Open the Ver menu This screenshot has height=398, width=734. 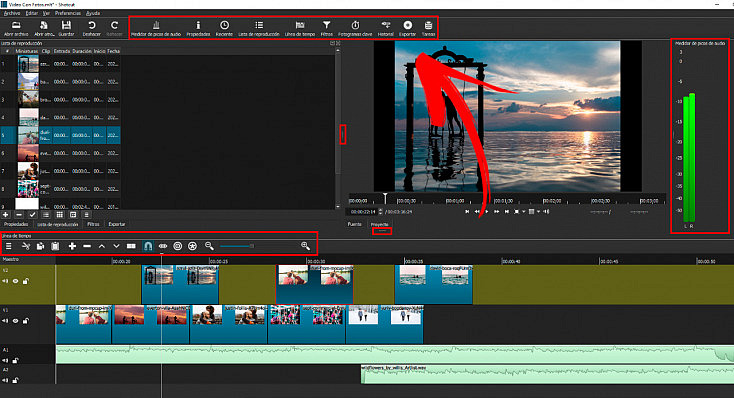point(46,13)
